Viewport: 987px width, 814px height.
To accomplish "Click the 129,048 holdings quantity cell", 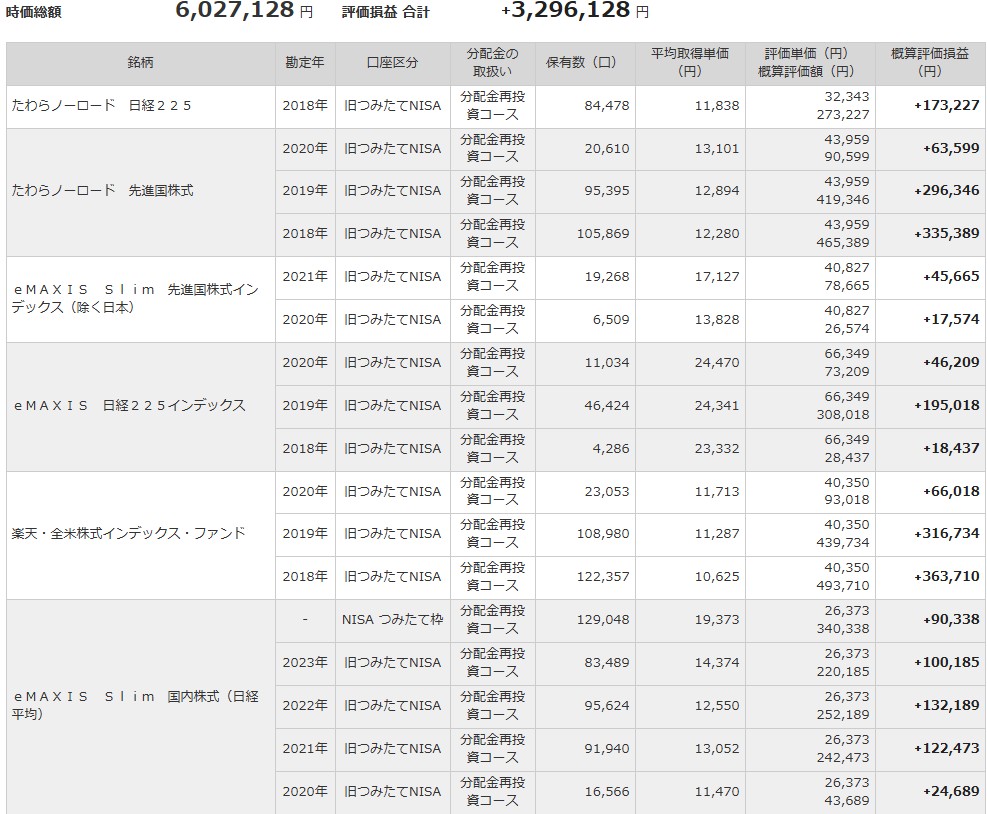I will tap(603, 620).
